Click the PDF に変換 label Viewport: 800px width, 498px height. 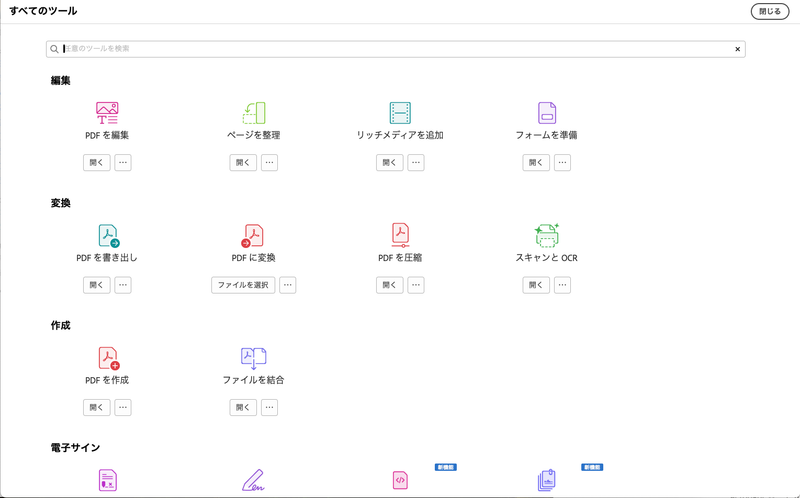pos(254,258)
